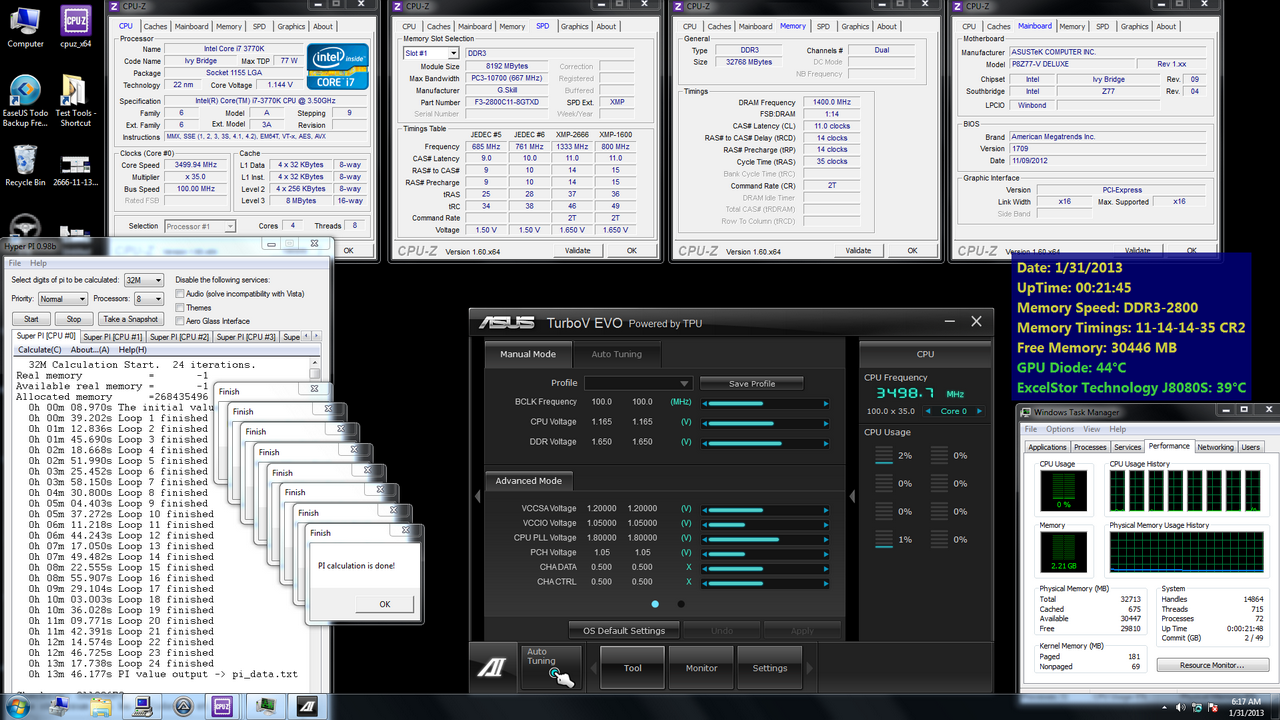The image size is (1280, 720).
Task: Click the round ASUS gadget taskbar icon
Action: coord(183,706)
